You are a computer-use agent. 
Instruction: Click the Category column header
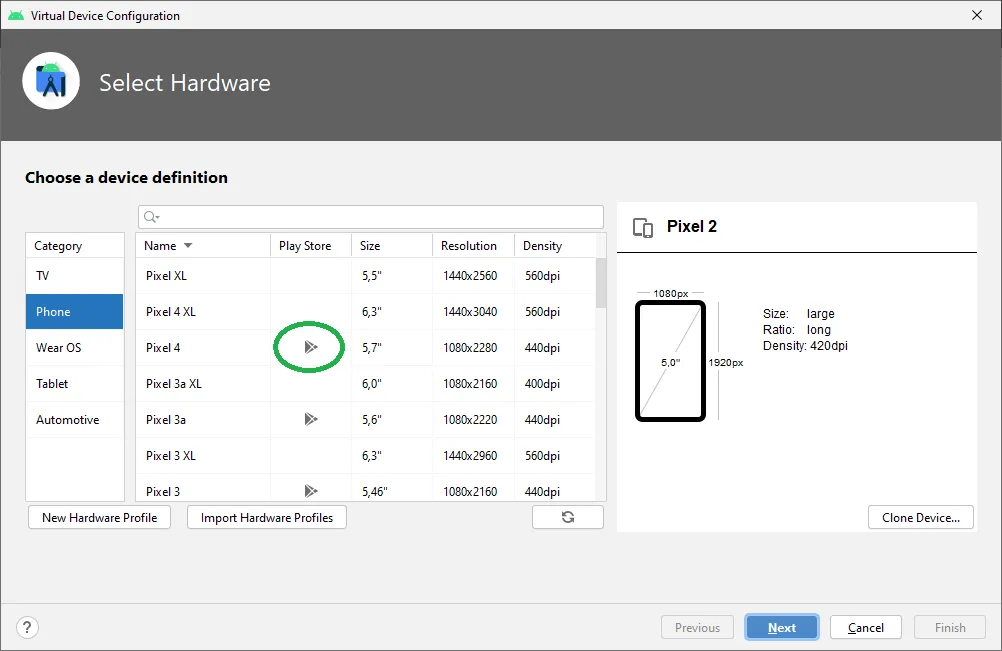75,245
